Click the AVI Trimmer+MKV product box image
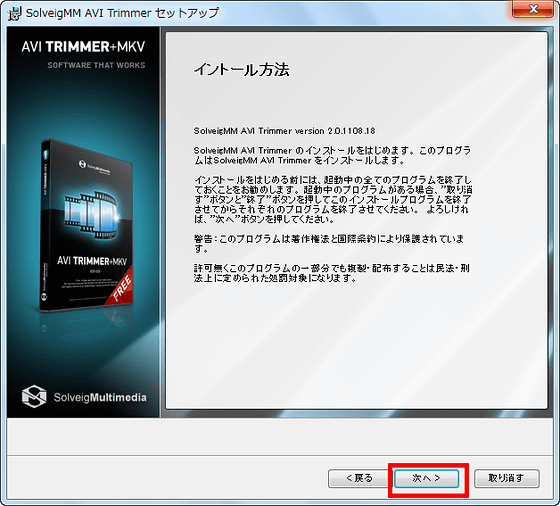Screen dimensions: 560x506 pos(86,225)
